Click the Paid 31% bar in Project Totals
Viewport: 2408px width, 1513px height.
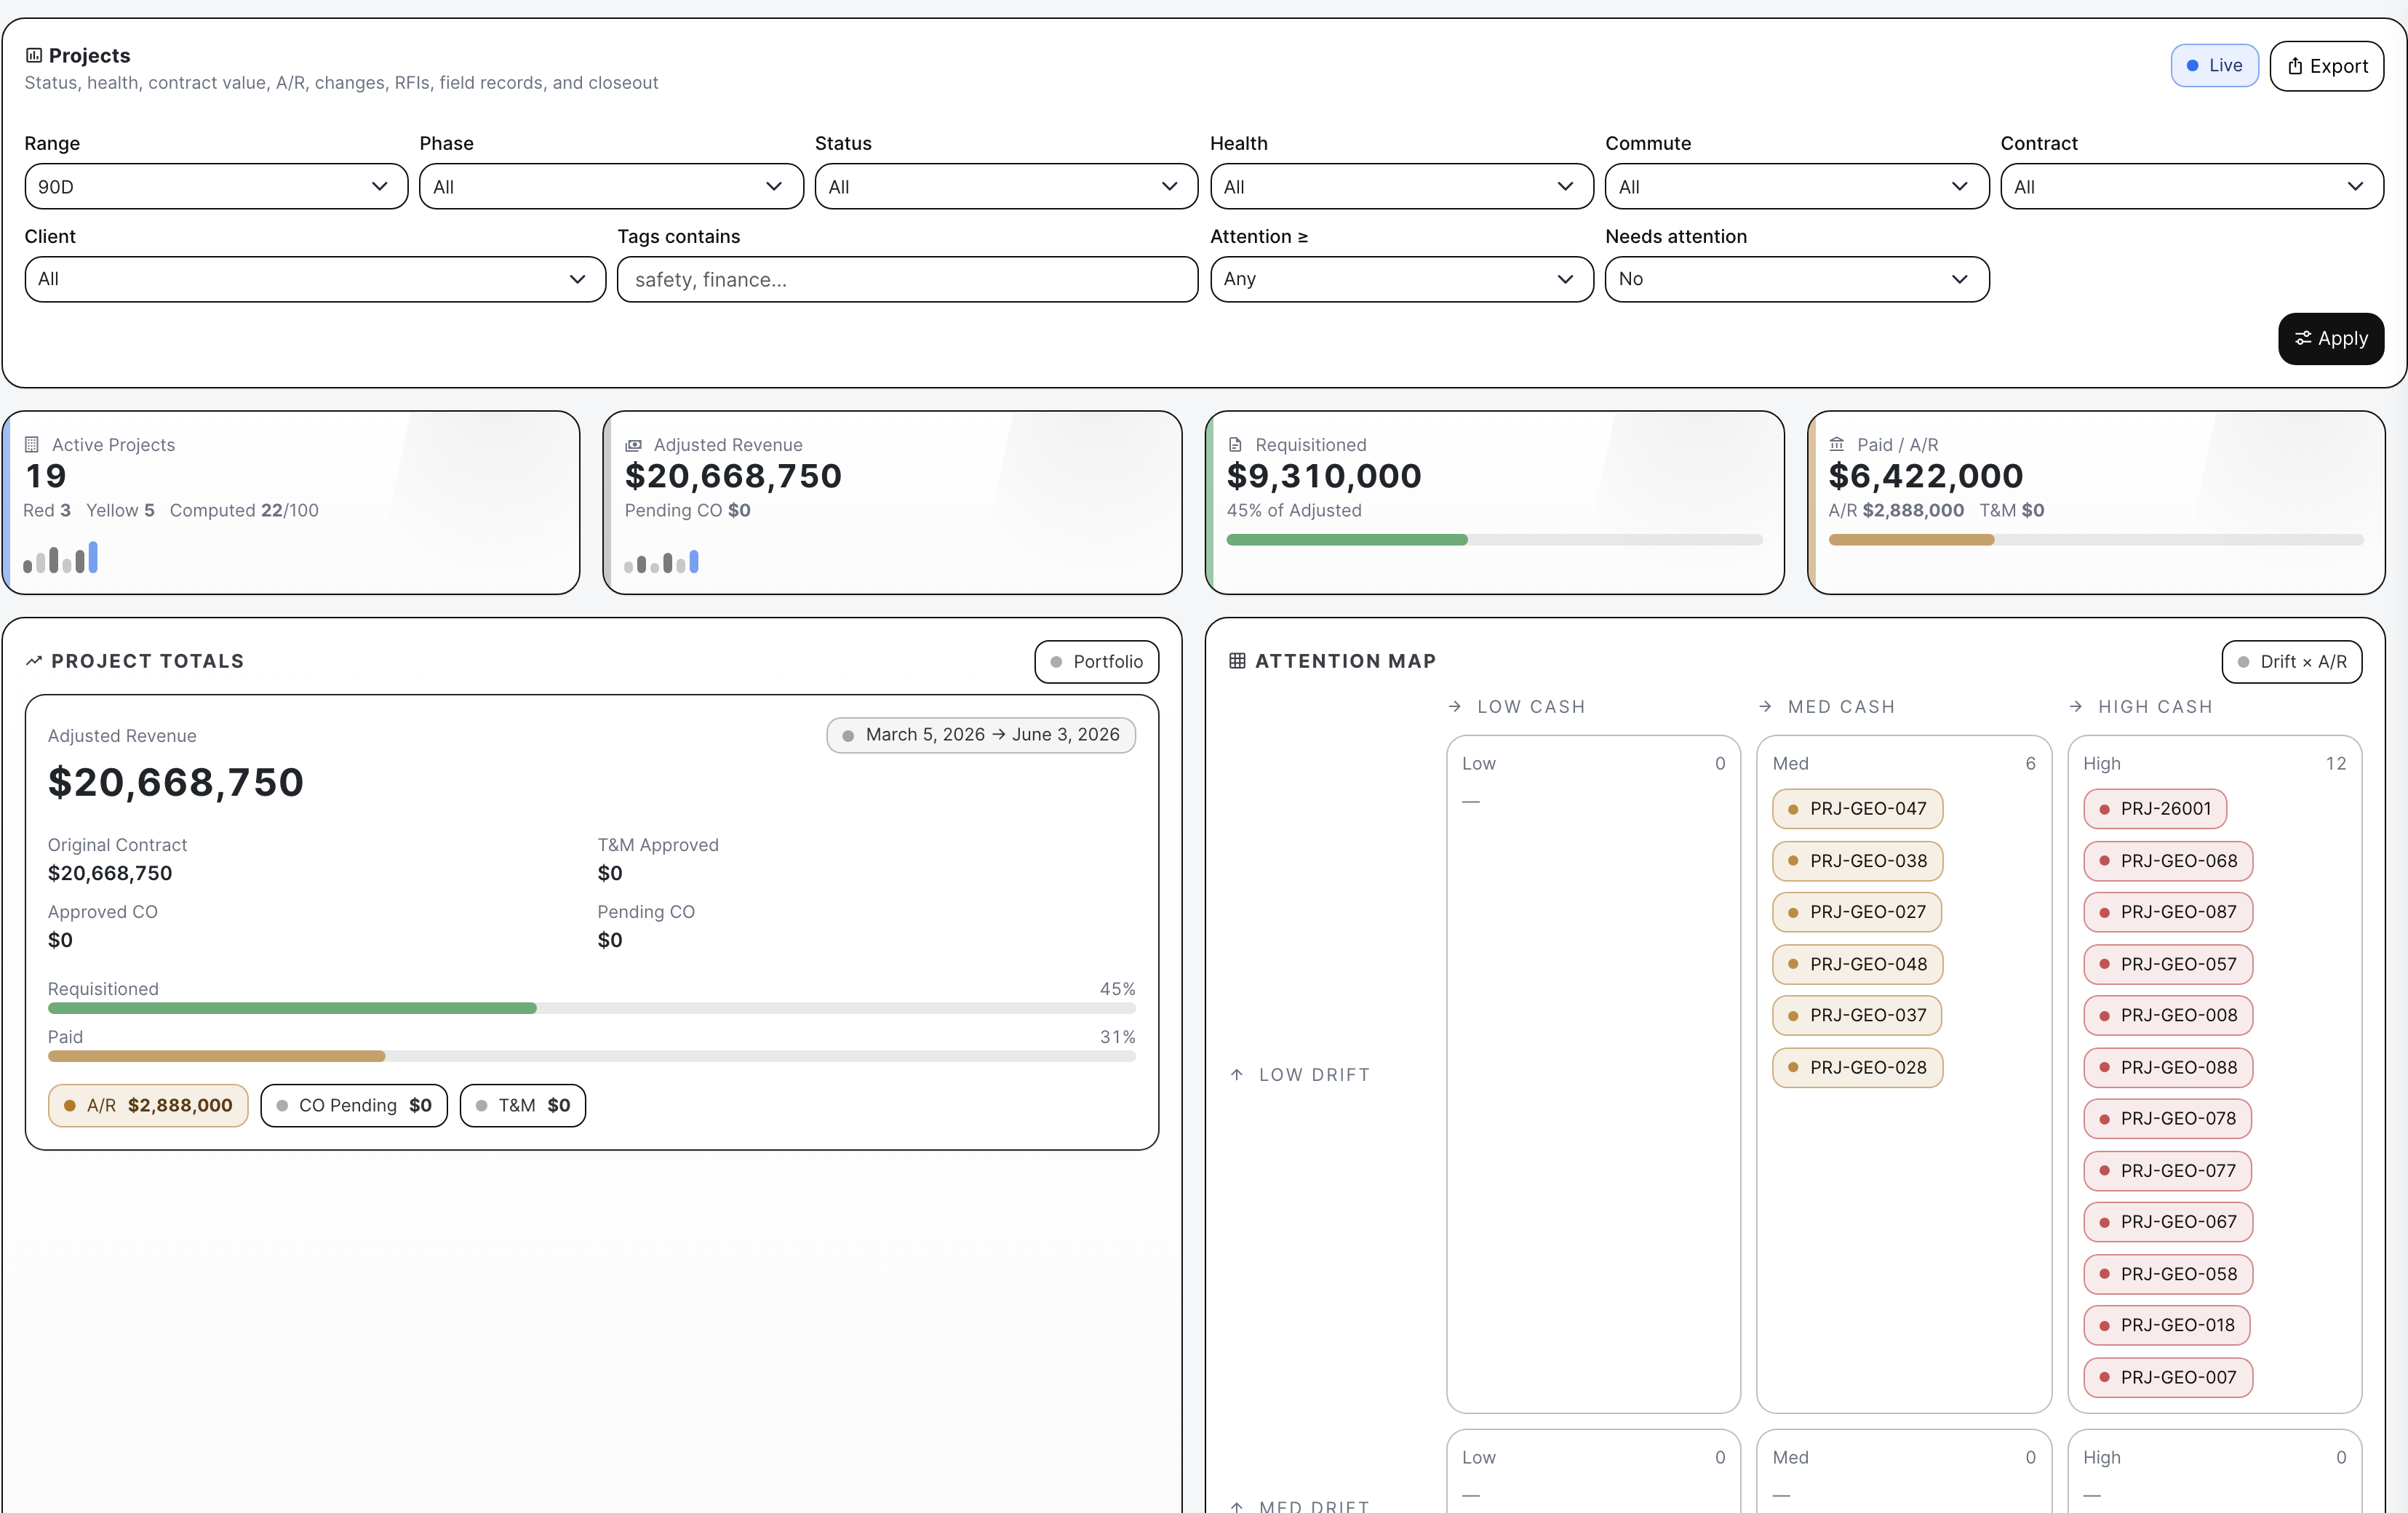tap(592, 1056)
